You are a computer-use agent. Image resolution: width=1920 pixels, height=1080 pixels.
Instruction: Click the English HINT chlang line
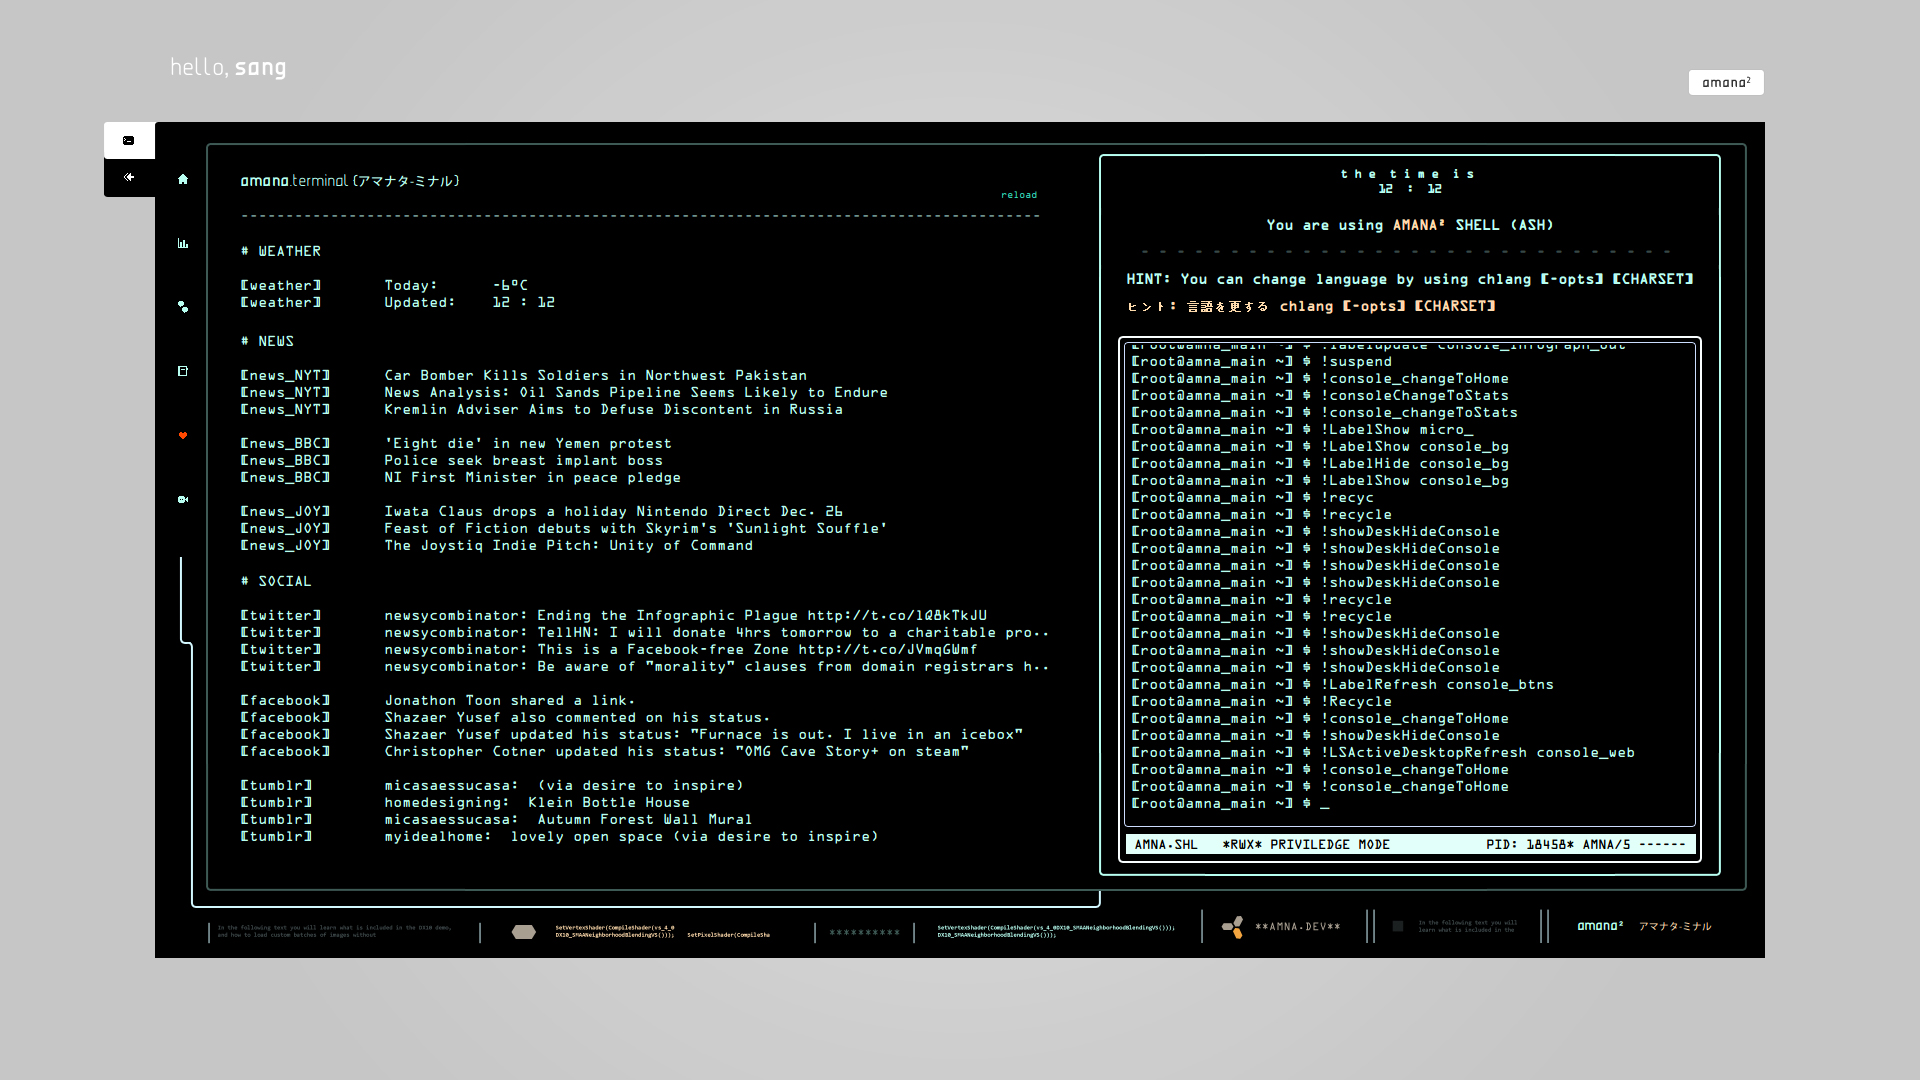click(x=1410, y=279)
